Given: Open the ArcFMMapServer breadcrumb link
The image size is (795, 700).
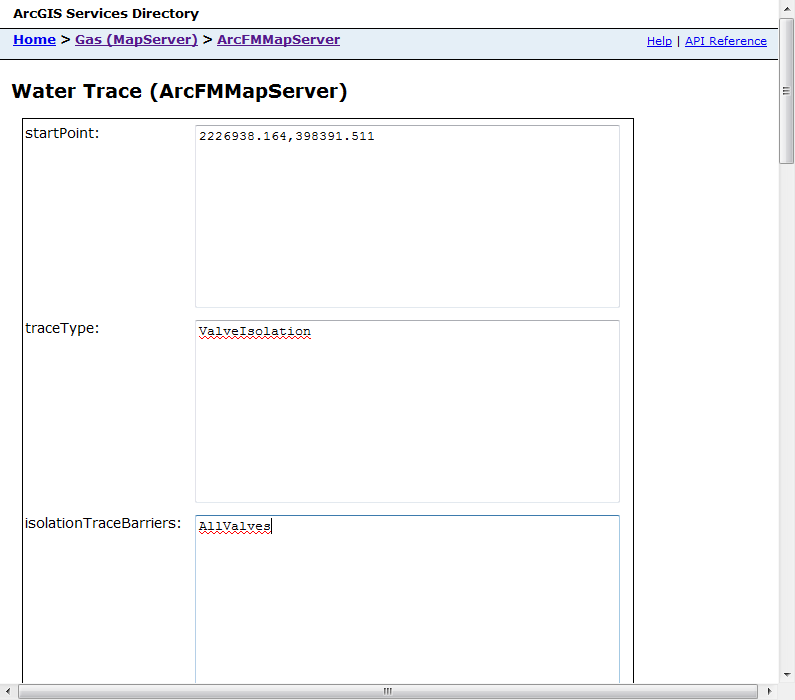Looking at the screenshot, I should (x=278, y=40).
